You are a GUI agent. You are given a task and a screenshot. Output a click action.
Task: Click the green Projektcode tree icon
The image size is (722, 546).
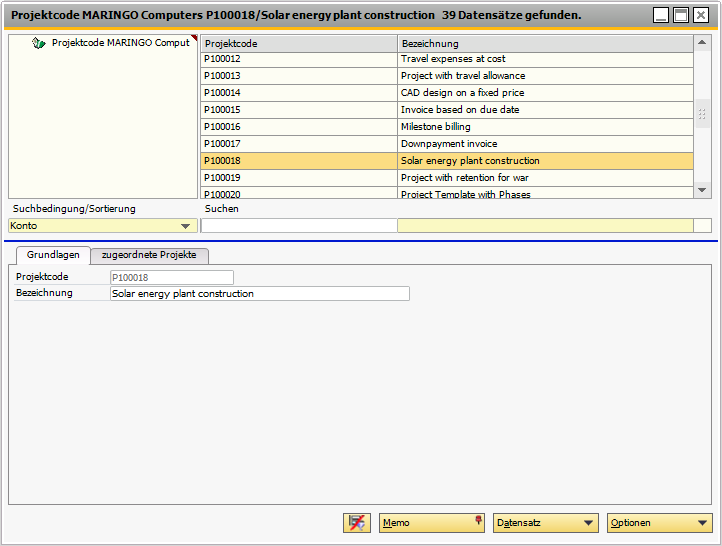click(x=39, y=44)
